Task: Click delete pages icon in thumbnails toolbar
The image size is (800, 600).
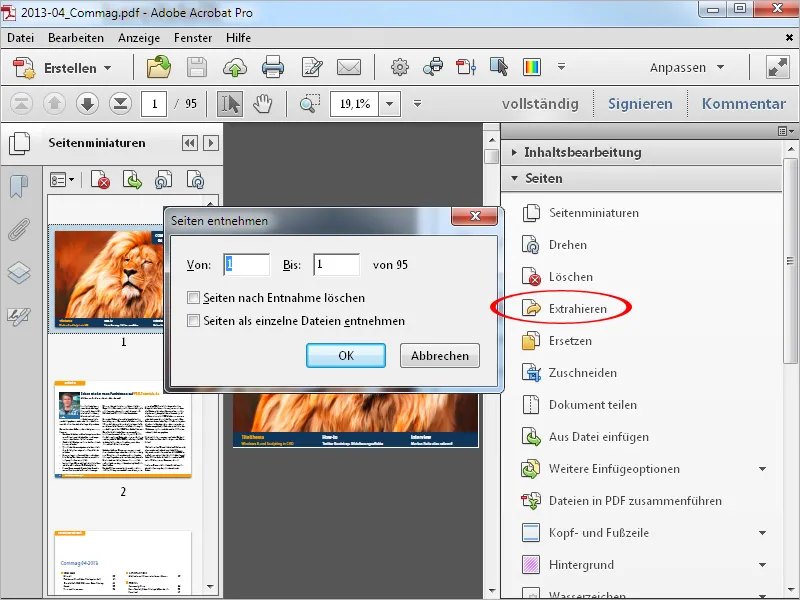Action: [101, 180]
